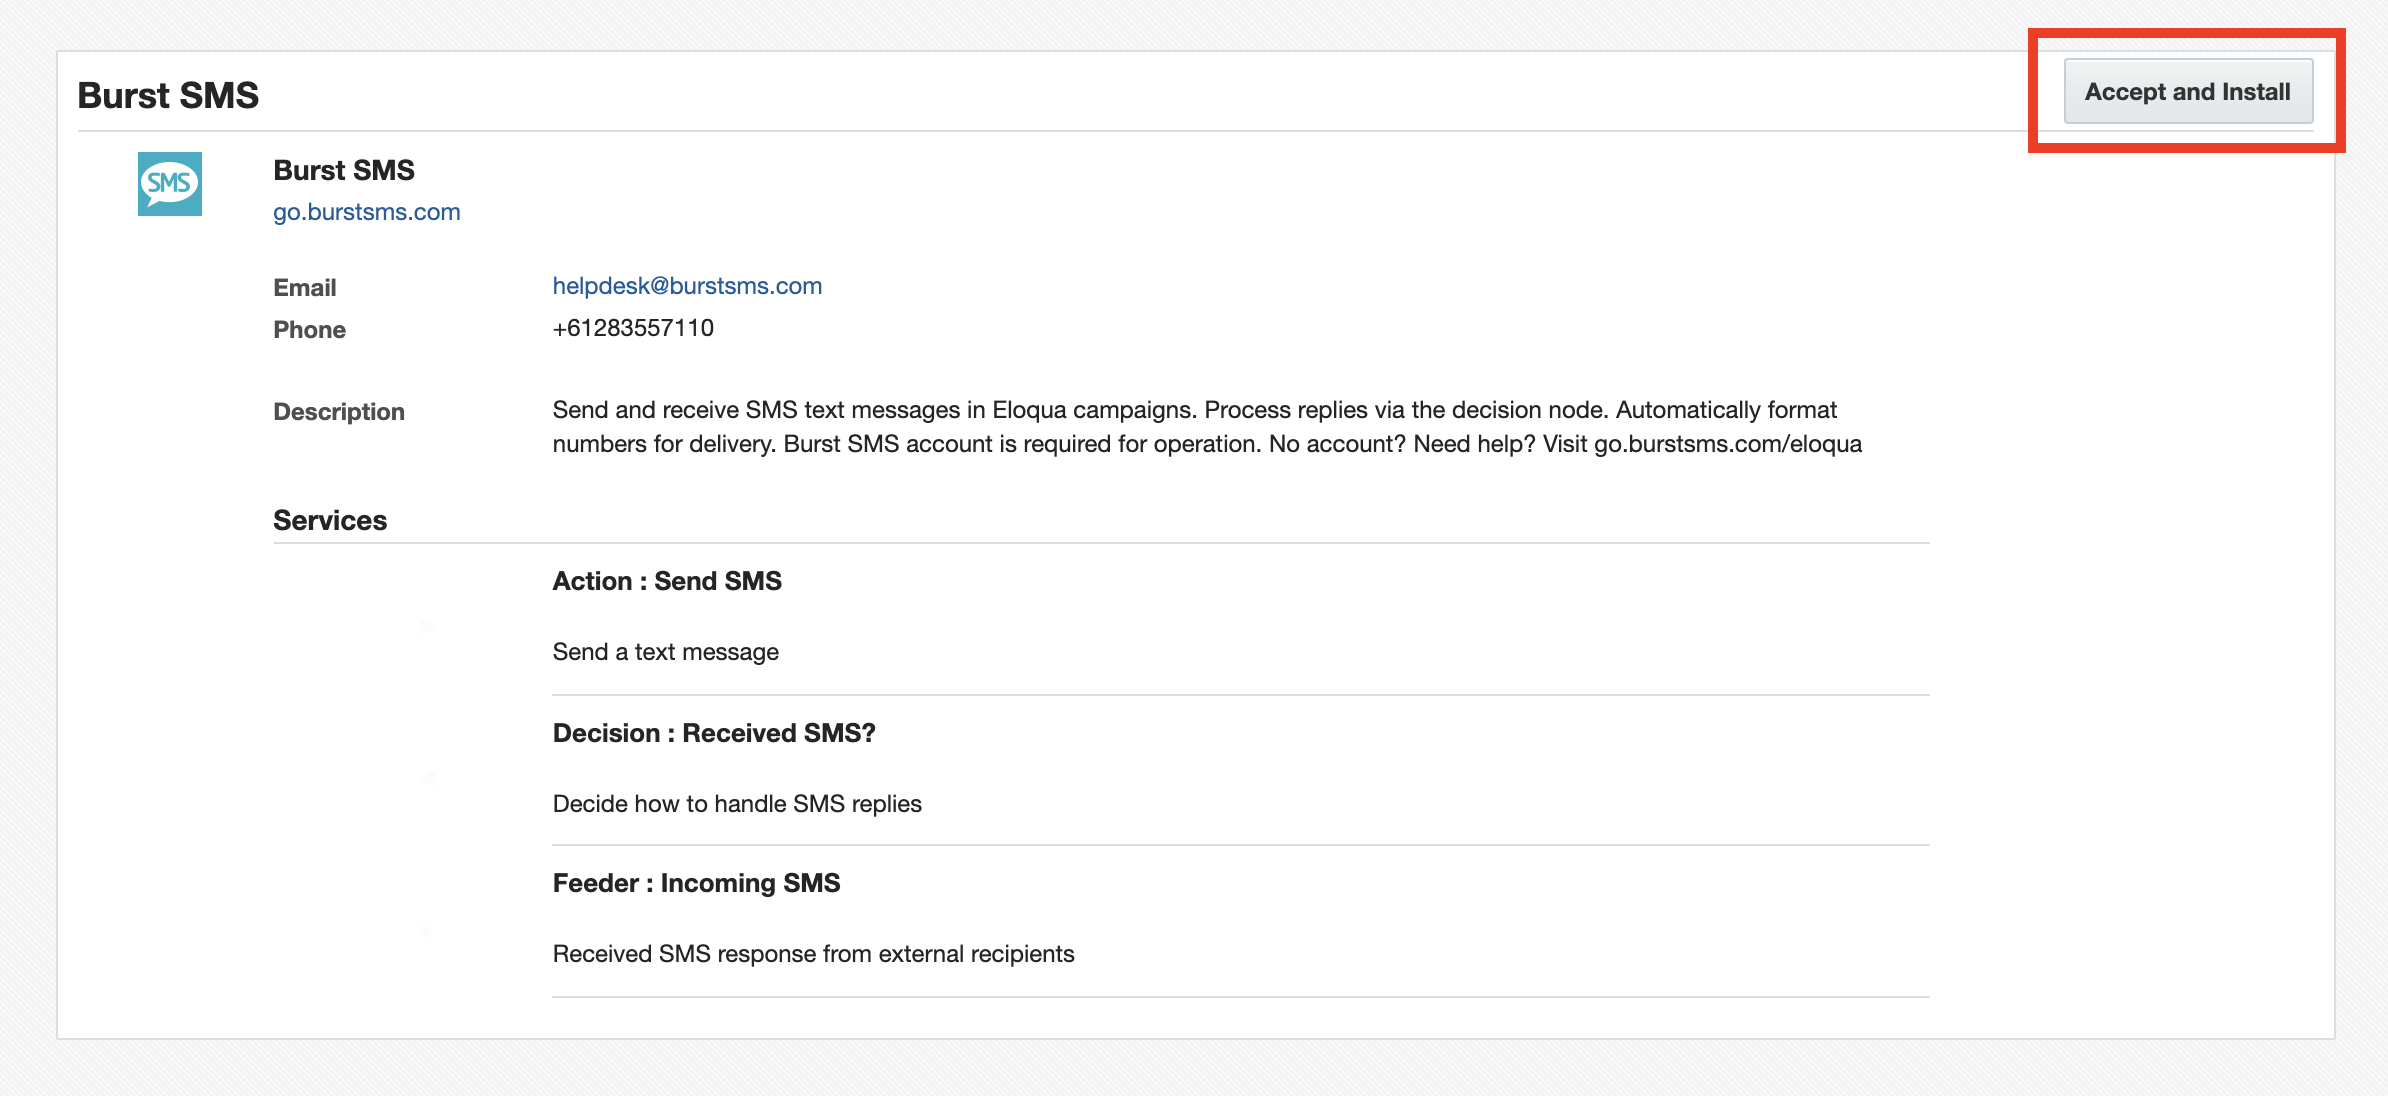This screenshot has width=2388, height=1096.
Task: Click the Accept and Install button
Action: [2187, 92]
